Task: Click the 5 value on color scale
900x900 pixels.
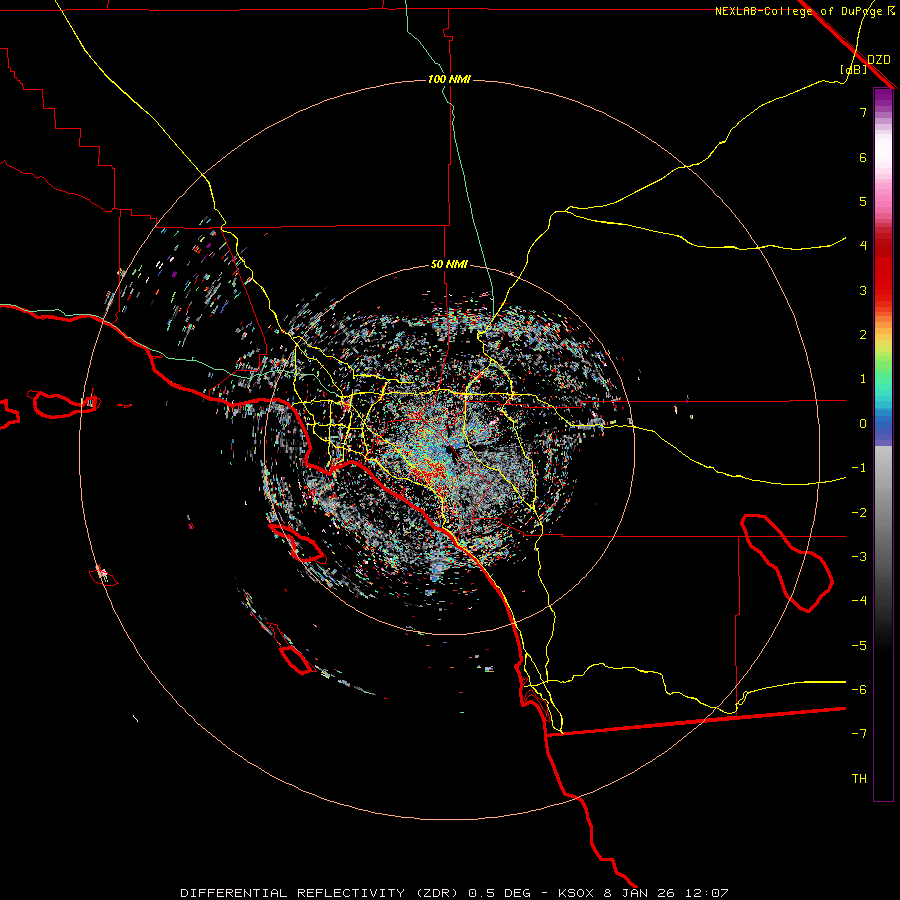Action: [863, 201]
